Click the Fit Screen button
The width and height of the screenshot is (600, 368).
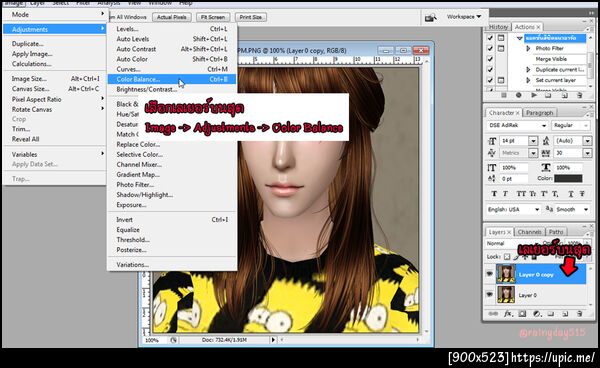213,17
